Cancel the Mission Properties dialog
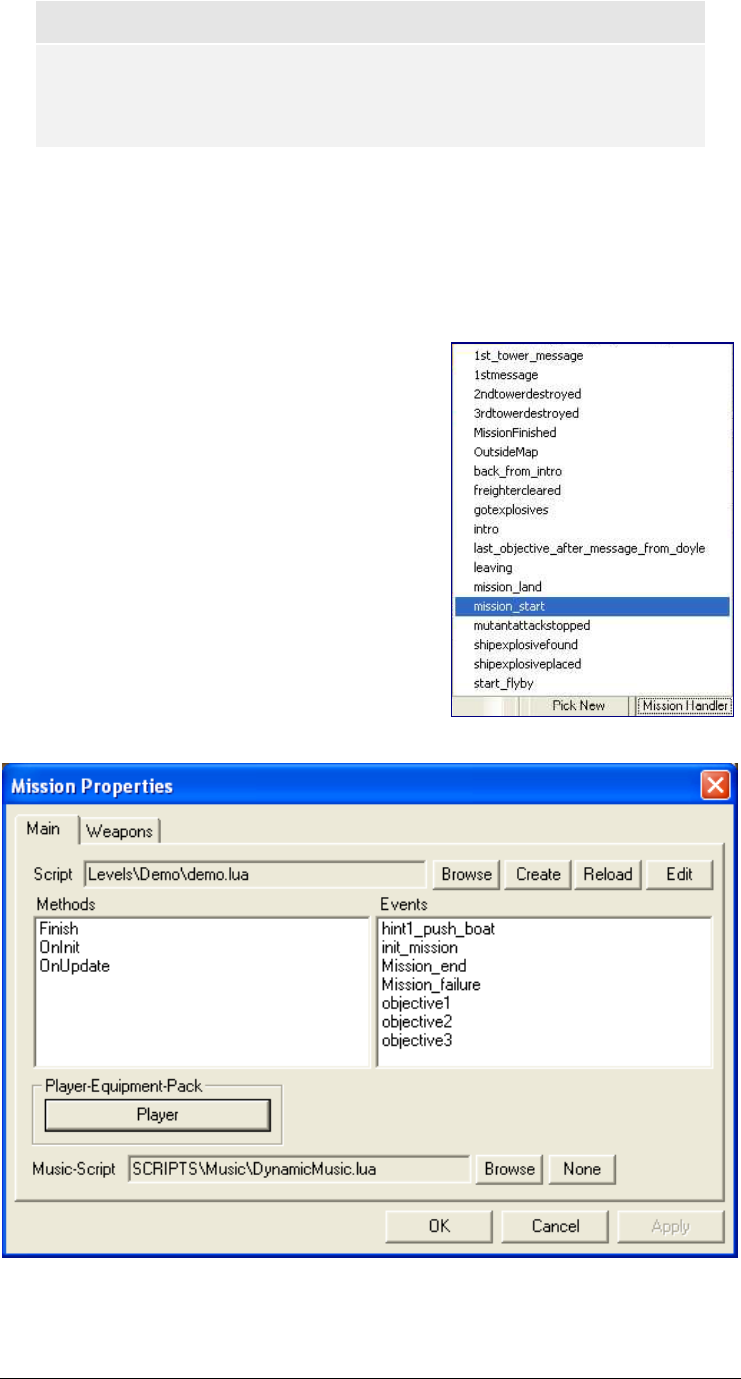This screenshot has width=741, height=1379. 556,1226
